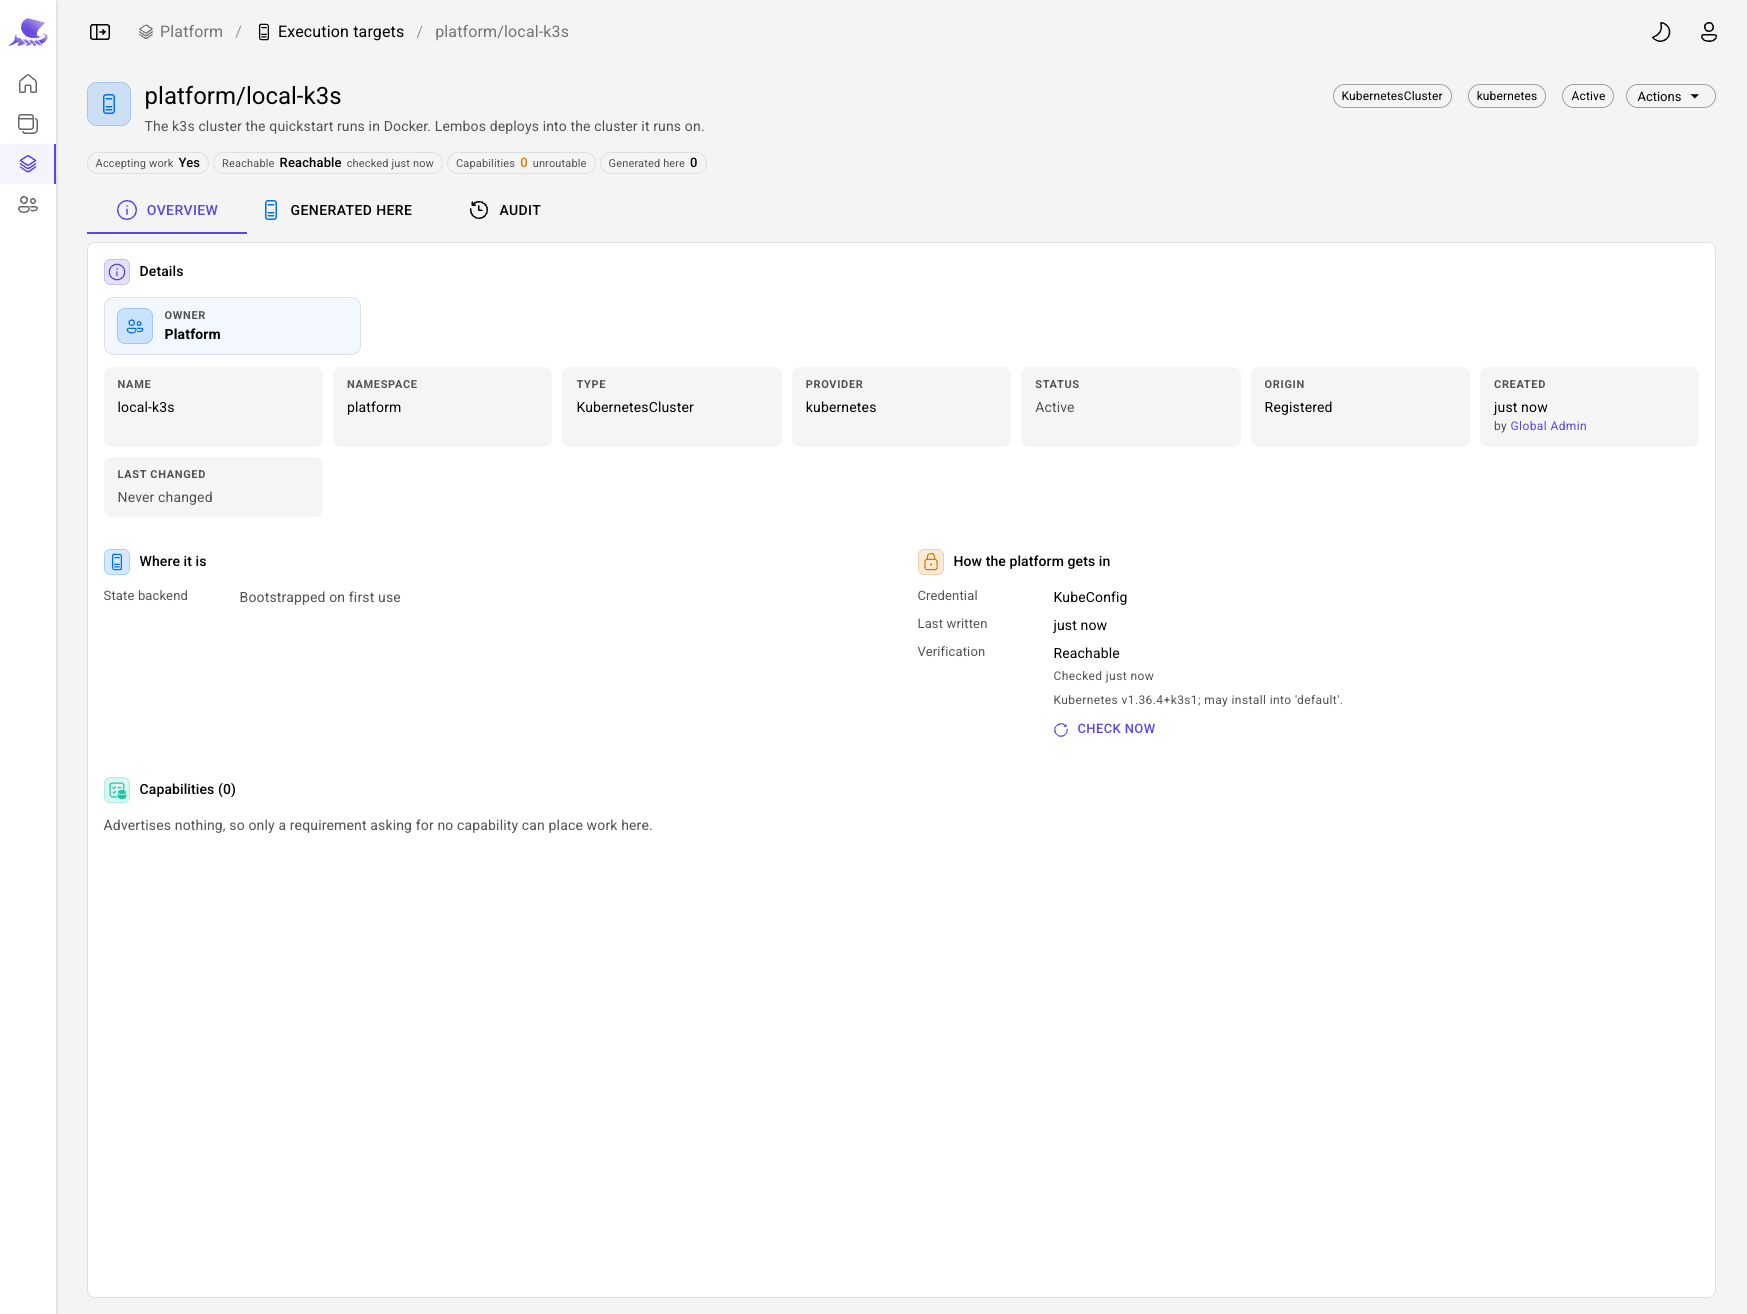Click the Registered origin value

1298,407
